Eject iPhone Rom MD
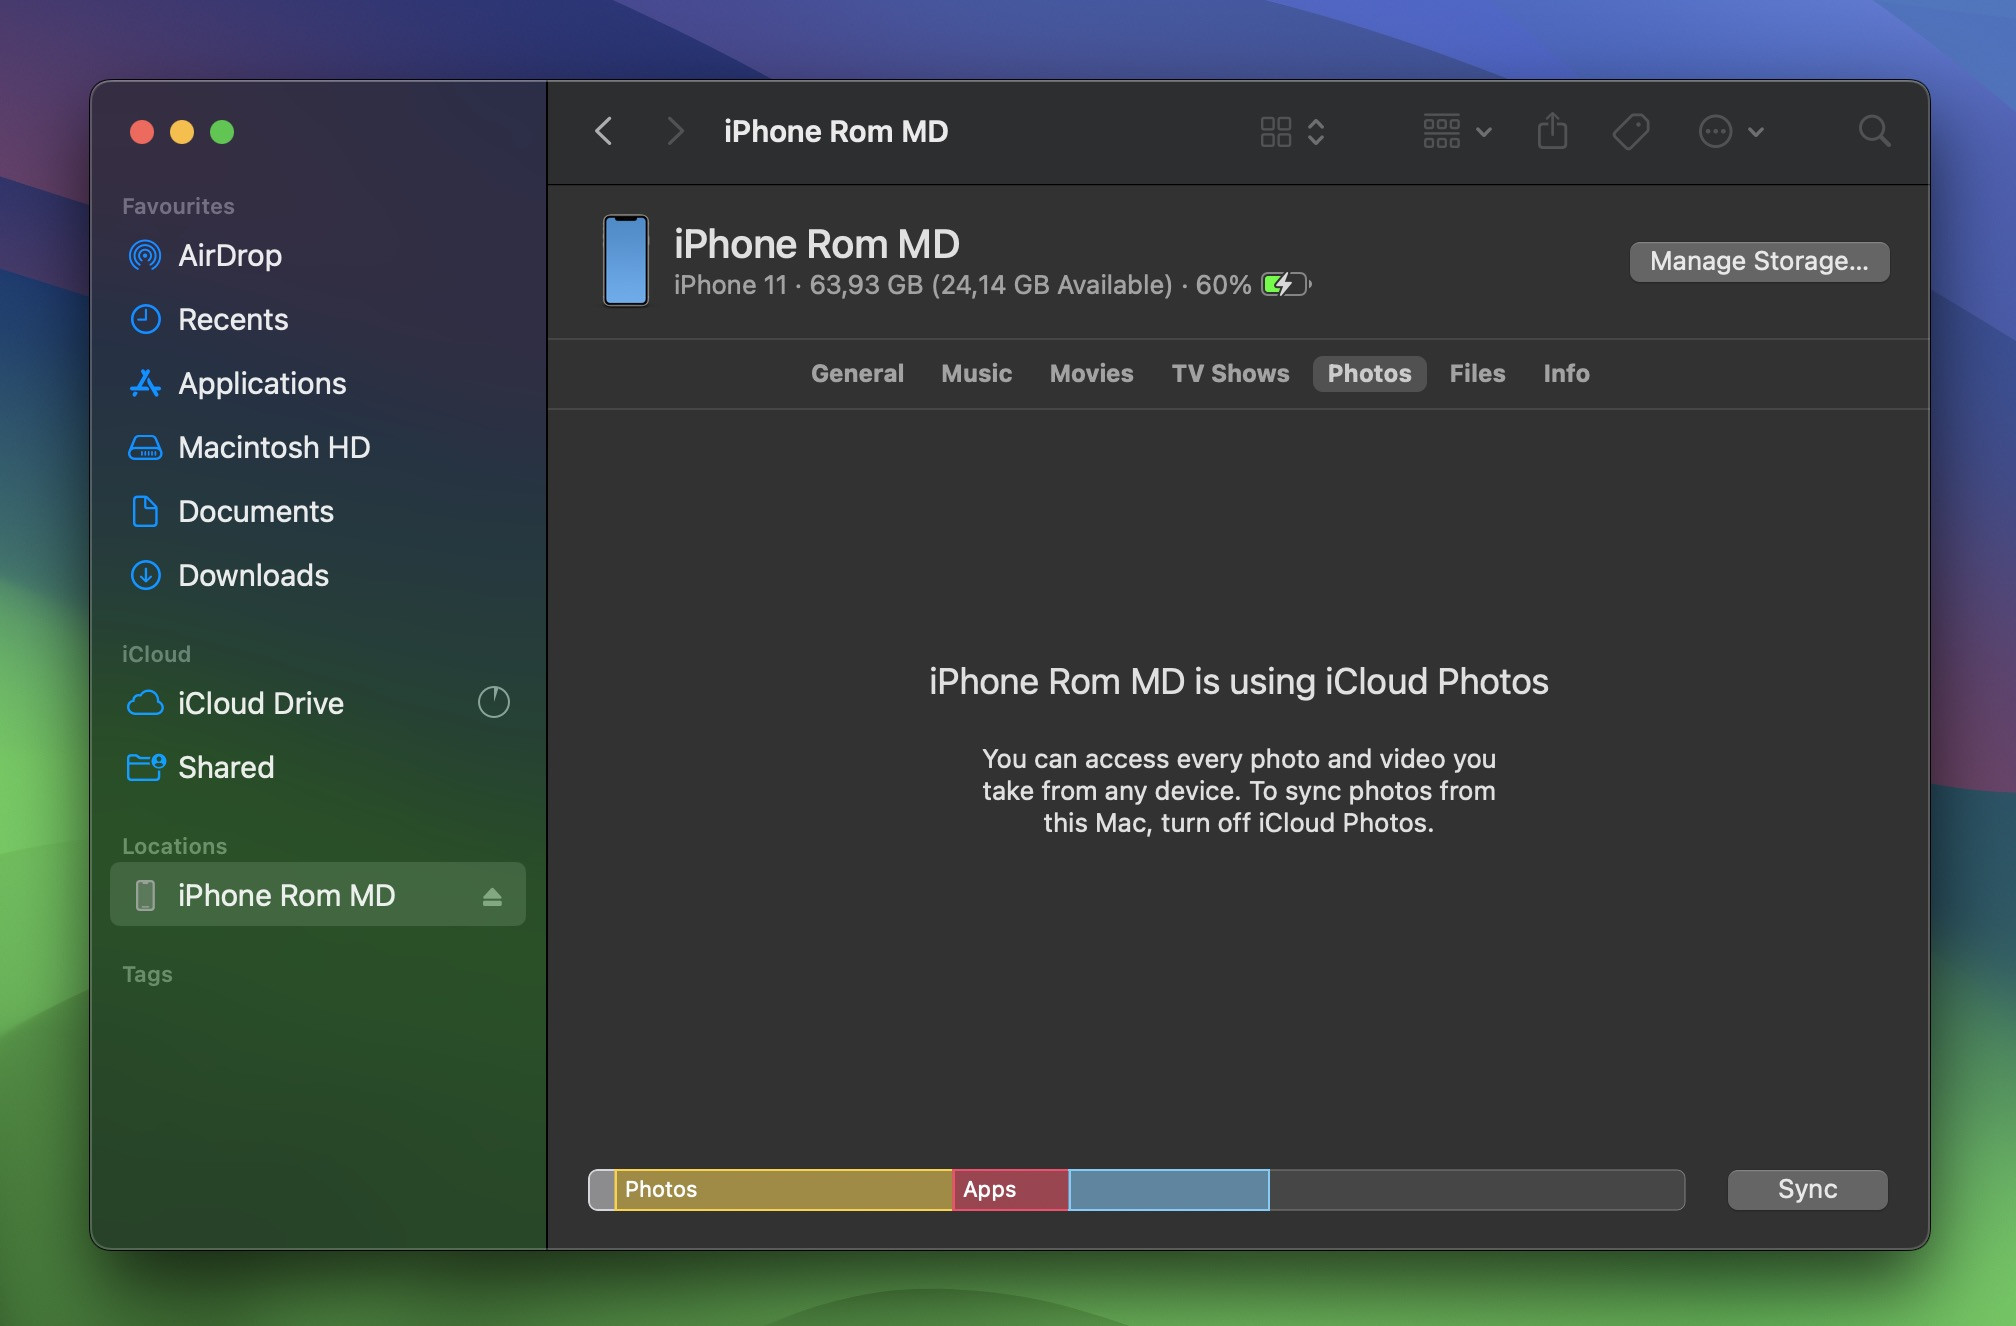This screenshot has width=2016, height=1326. [x=492, y=897]
